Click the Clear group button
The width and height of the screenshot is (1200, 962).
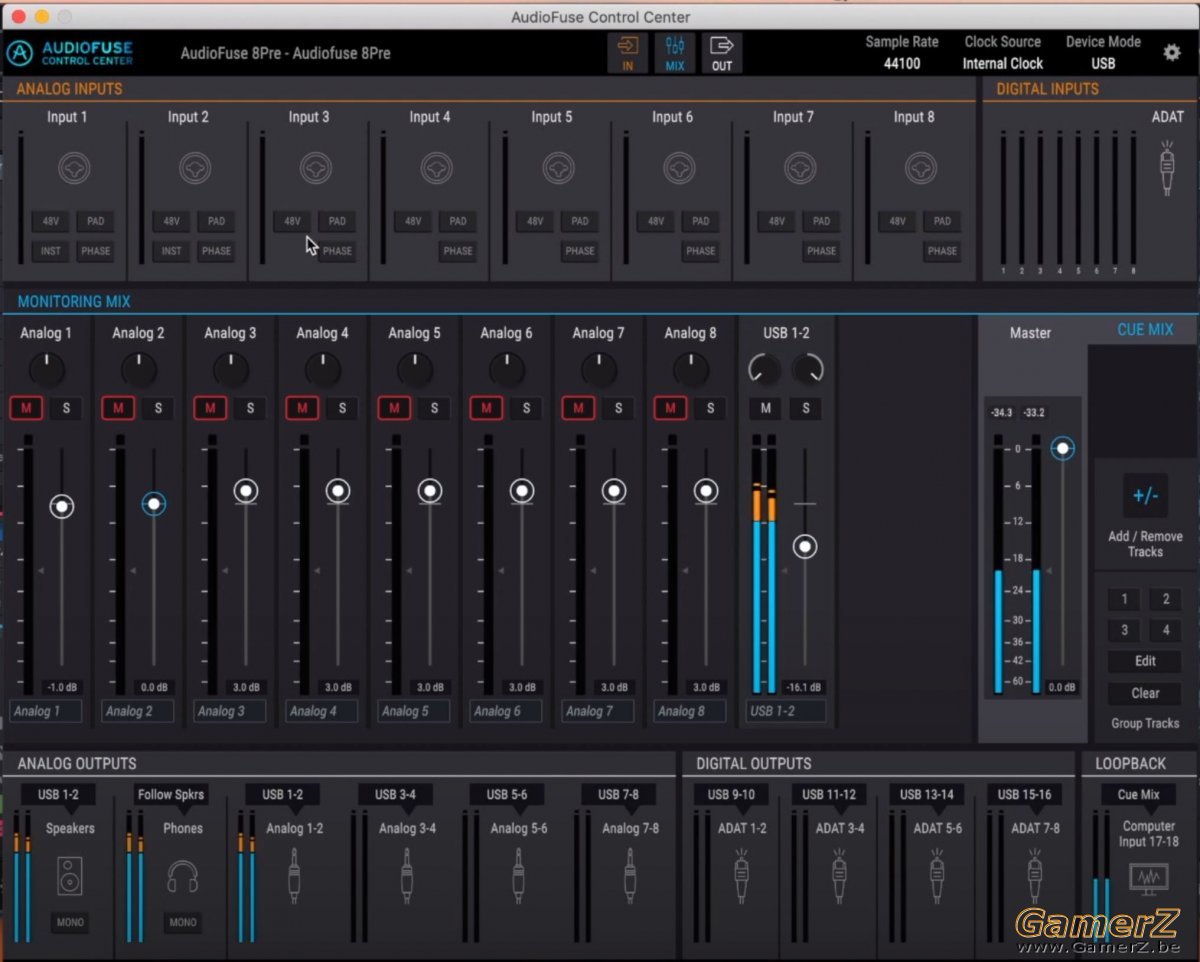click(x=1145, y=693)
